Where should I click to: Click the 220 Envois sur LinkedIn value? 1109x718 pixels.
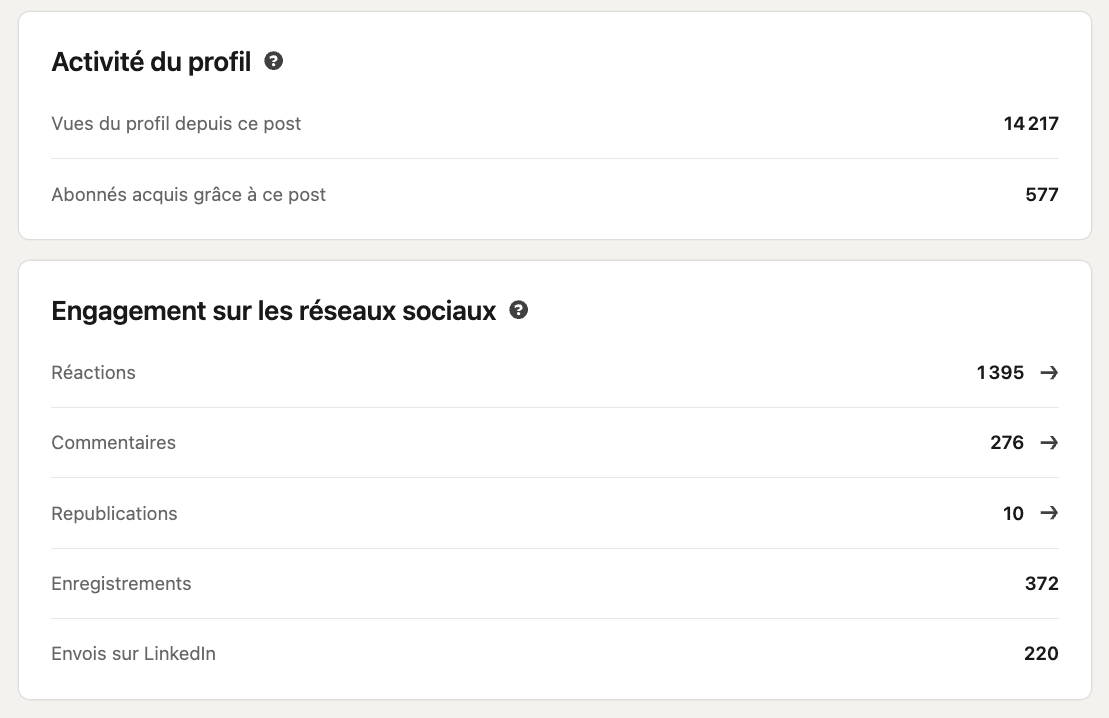1041,654
